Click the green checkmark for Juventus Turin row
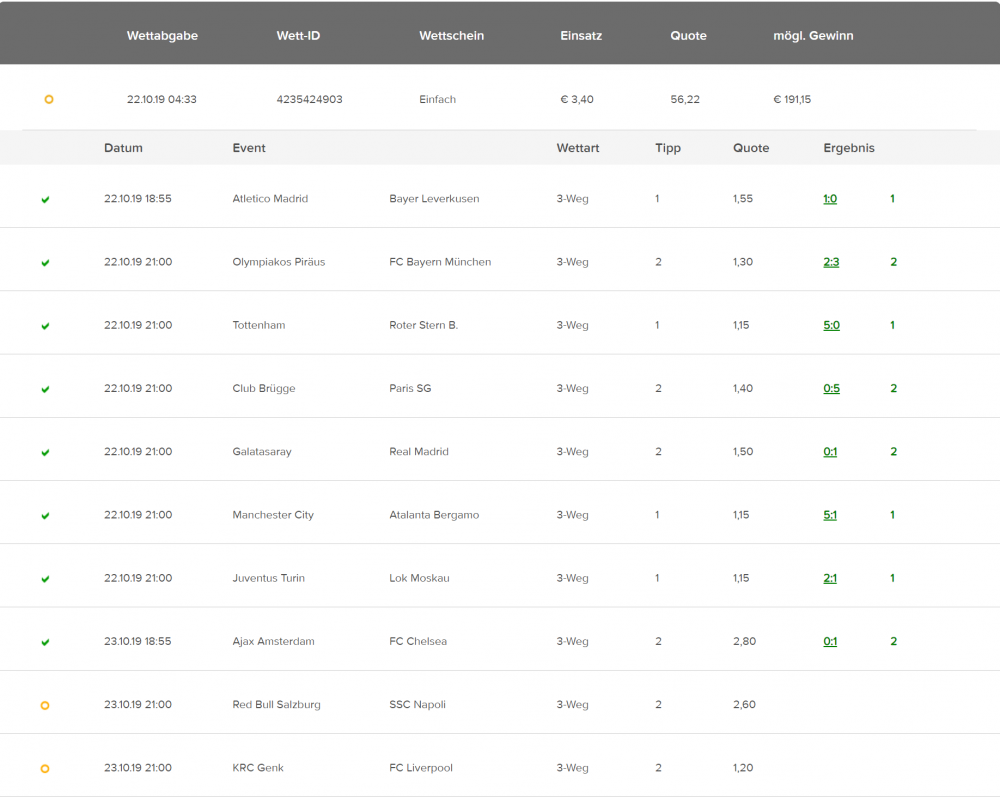Image resolution: width=1000 pixels, height=797 pixels. [45, 579]
